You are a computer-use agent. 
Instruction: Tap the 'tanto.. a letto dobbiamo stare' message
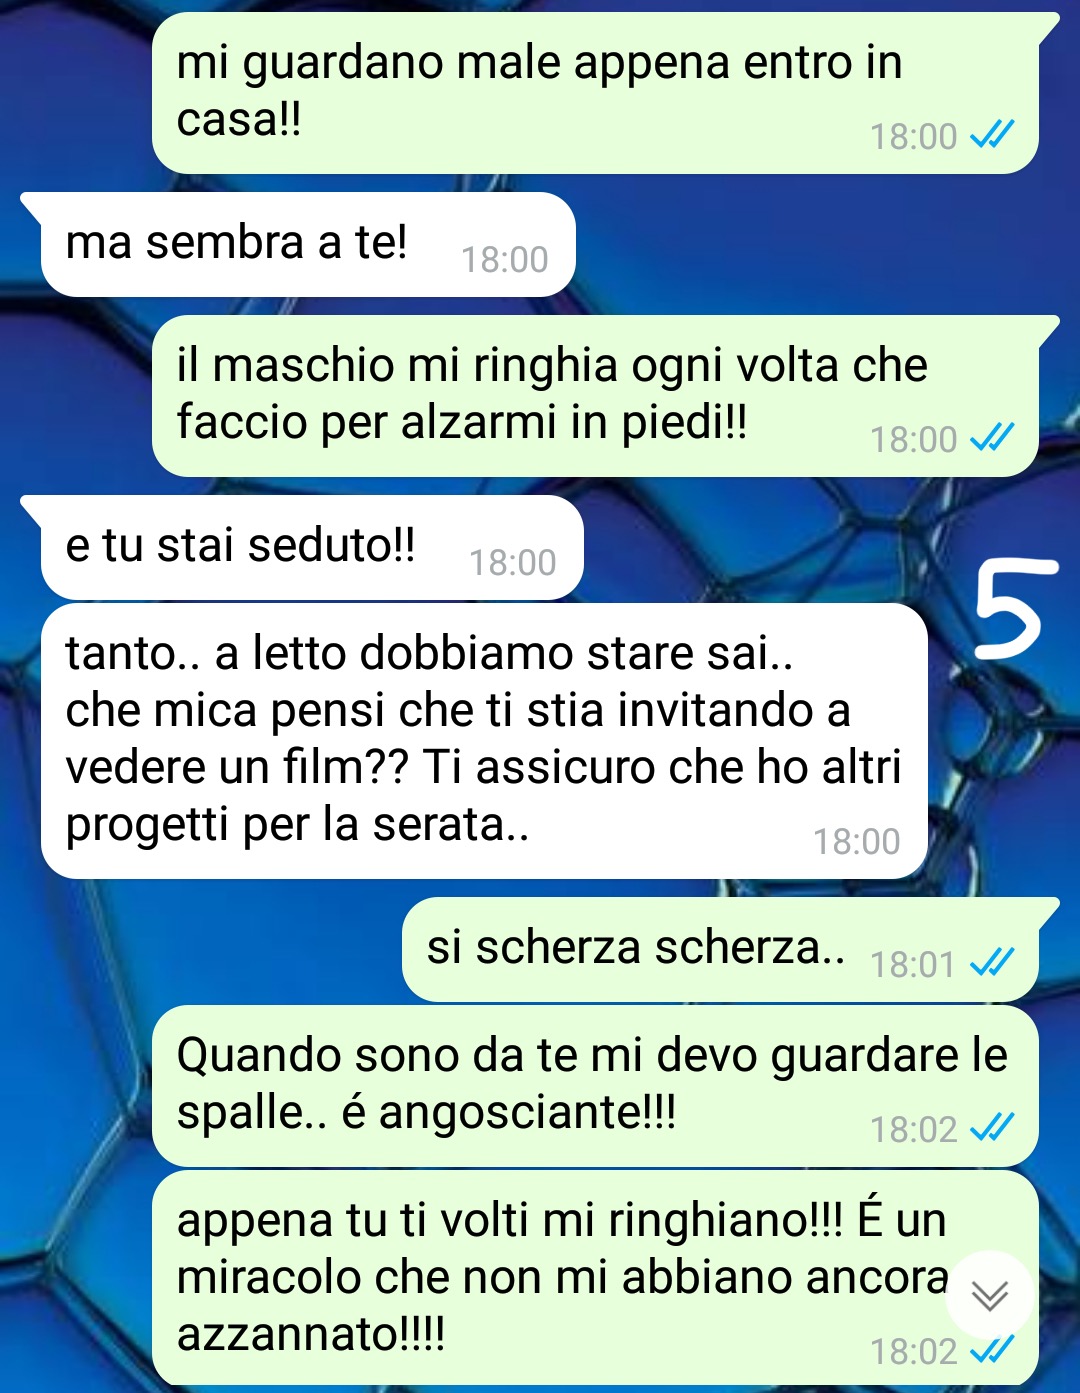click(484, 741)
